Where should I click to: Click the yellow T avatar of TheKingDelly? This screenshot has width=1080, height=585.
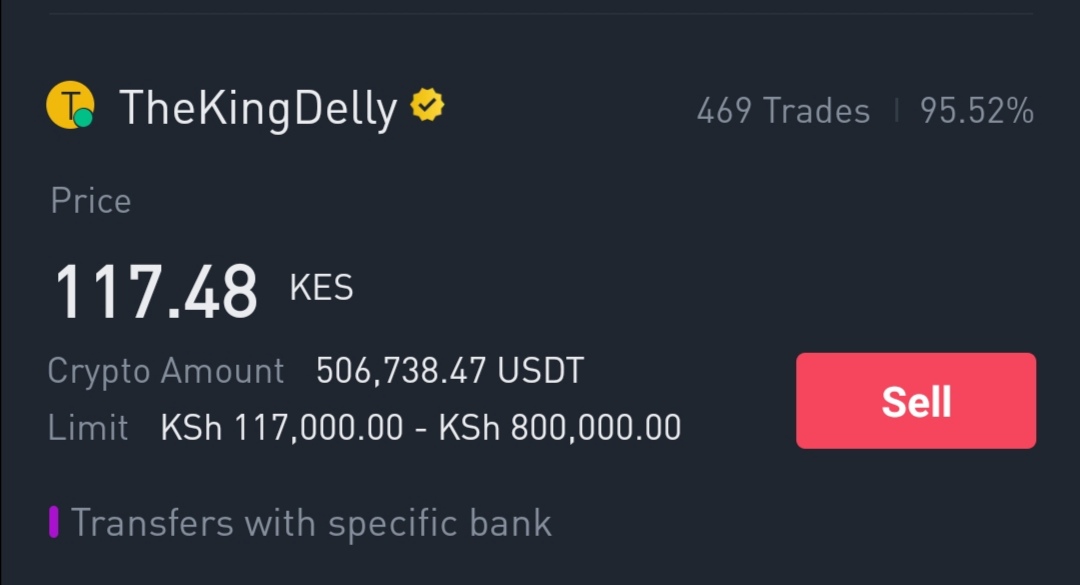pos(70,105)
